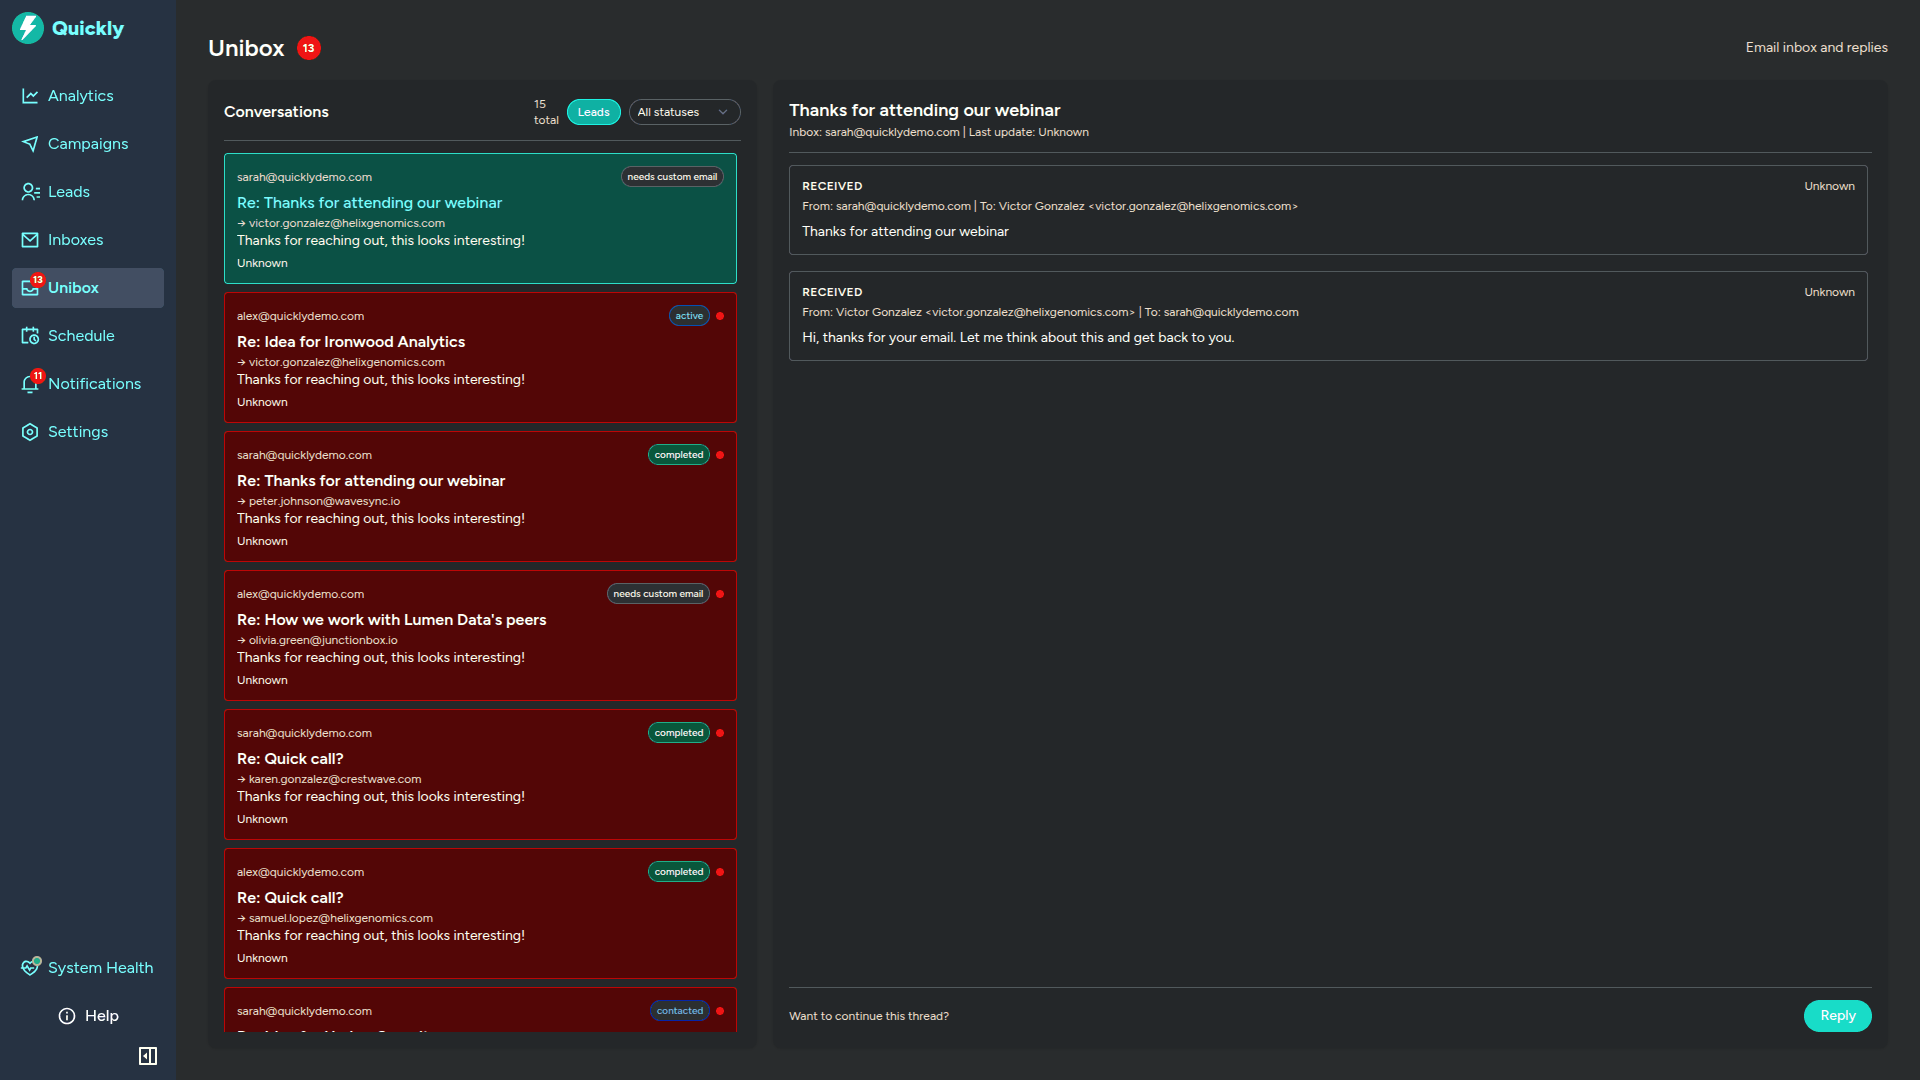Screen dimensions: 1920x1080
Task: Open the All statuses dropdown
Action: point(684,112)
